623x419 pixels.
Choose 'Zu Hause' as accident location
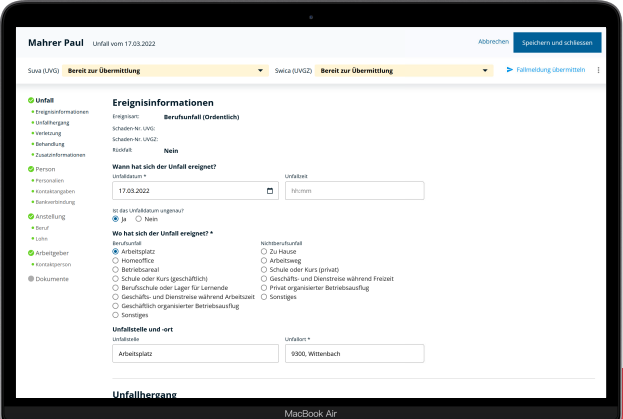coord(264,252)
